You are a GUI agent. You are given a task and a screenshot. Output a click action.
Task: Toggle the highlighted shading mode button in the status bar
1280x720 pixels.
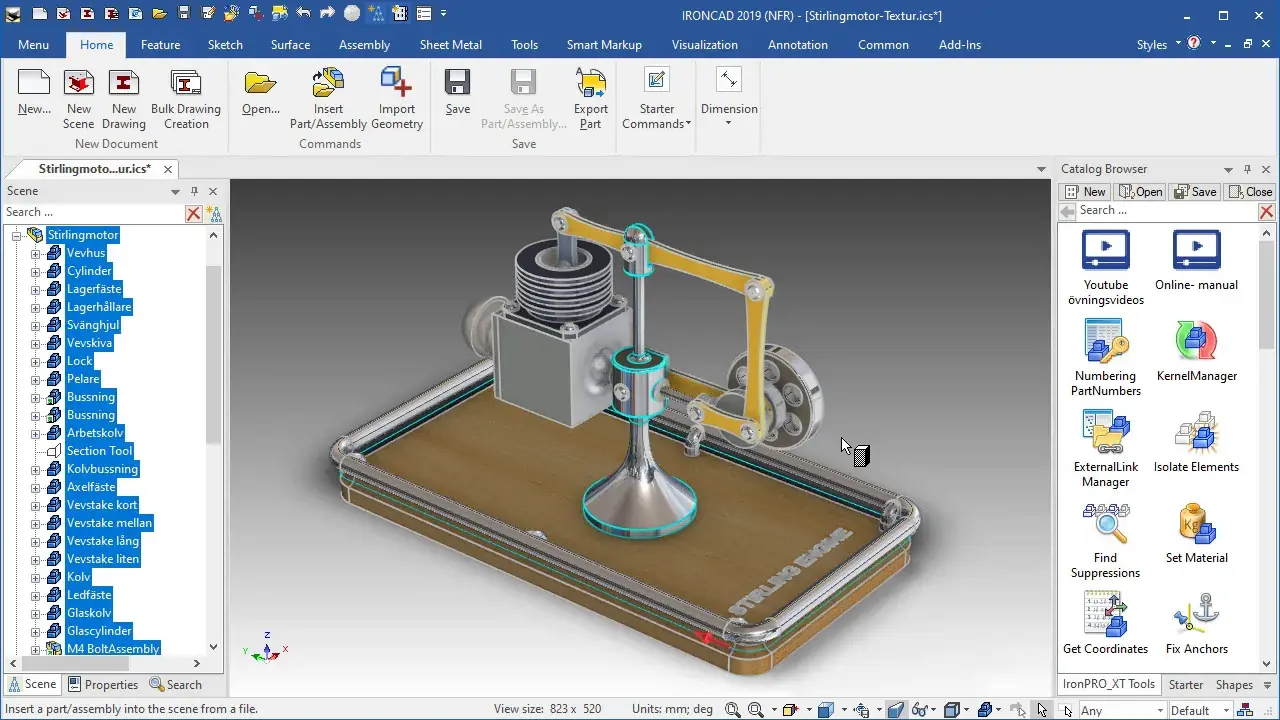pyautogui.click(x=896, y=710)
